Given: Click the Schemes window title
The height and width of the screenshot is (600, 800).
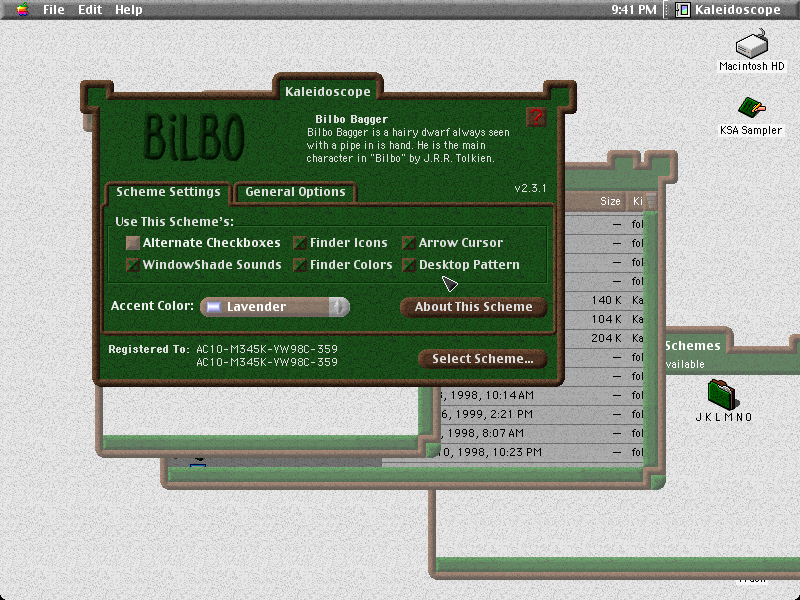Looking at the screenshot, I should [x=692, y=346].
